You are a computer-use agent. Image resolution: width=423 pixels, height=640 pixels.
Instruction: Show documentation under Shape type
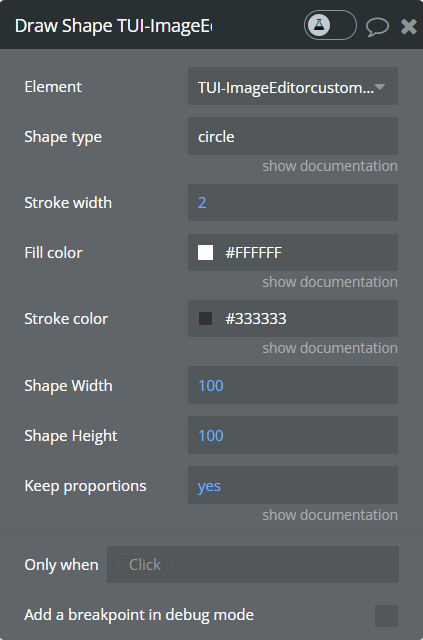(329, 166)
